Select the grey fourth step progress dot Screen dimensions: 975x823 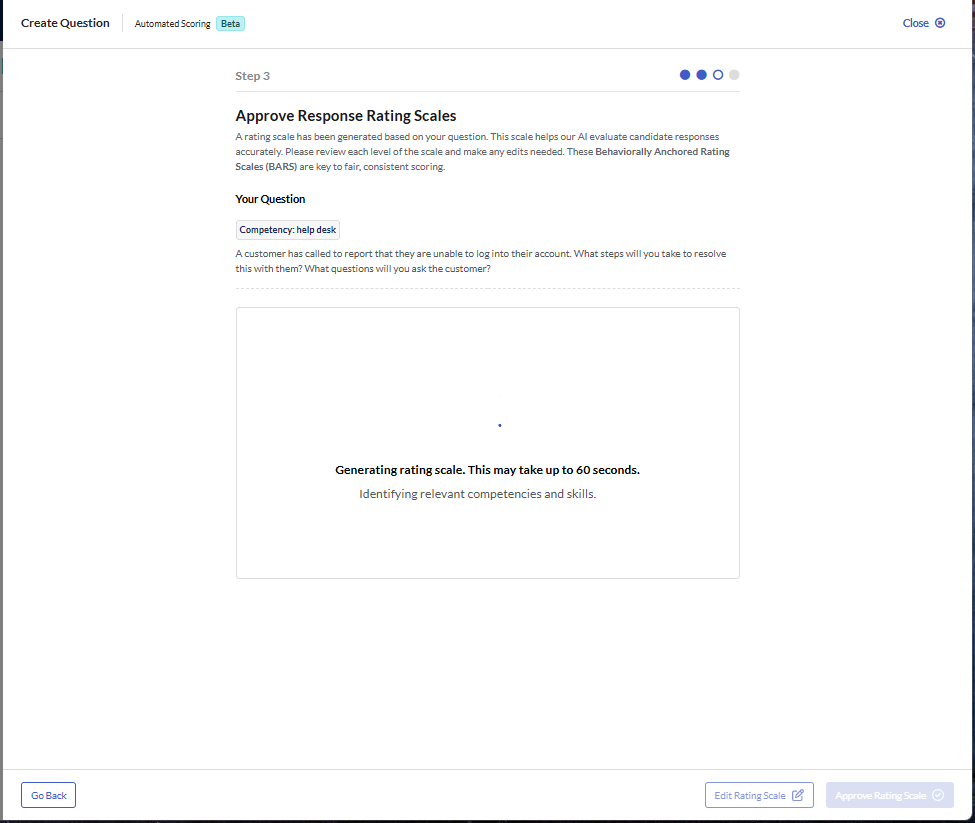[x=734, y=75]
